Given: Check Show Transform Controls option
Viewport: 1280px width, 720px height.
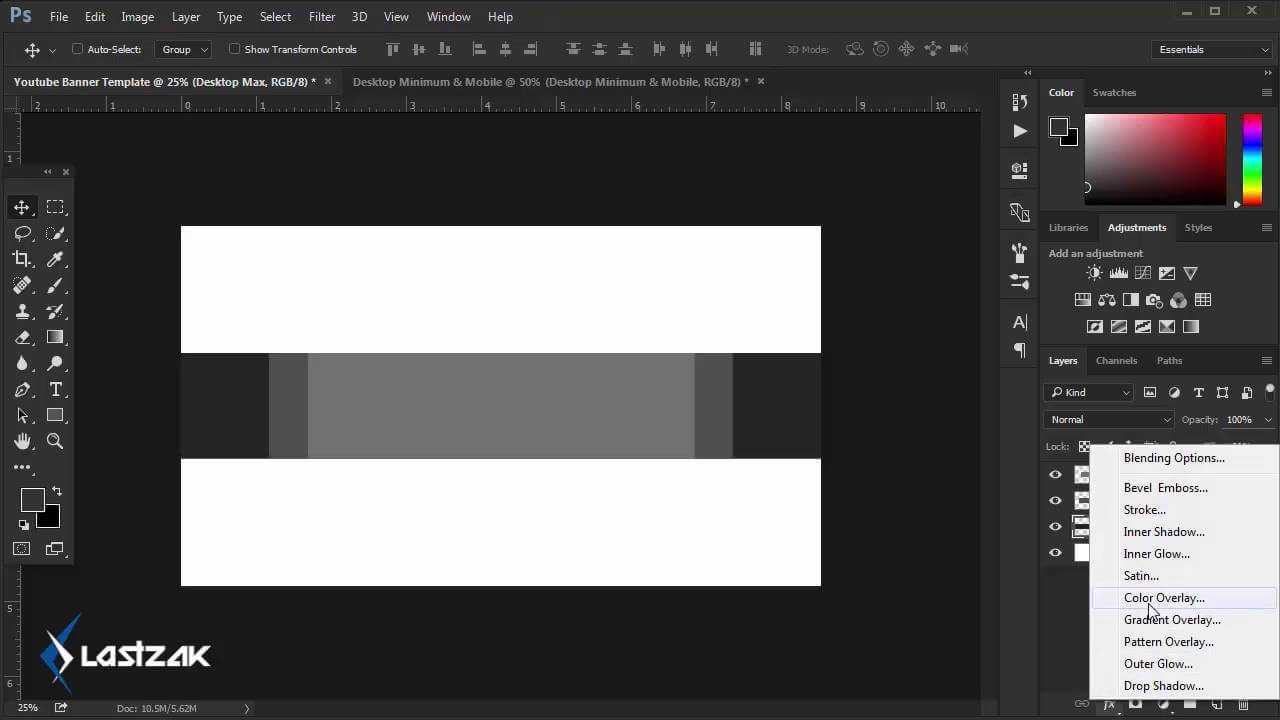Looking at the screenshot, I should pos(235,49).
